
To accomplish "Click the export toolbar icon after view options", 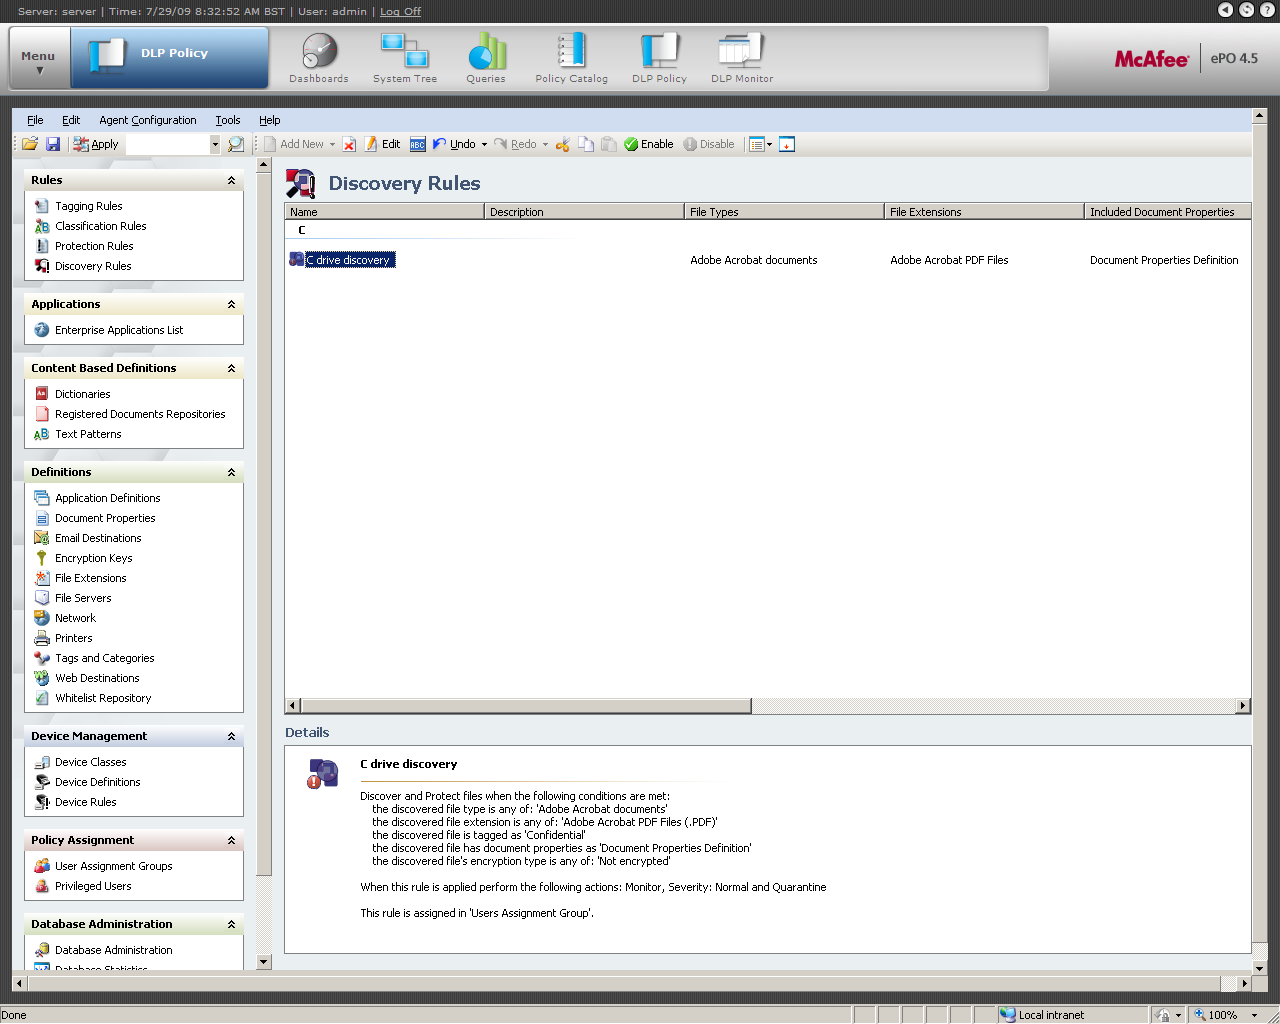I will click(x=787, y=144).
